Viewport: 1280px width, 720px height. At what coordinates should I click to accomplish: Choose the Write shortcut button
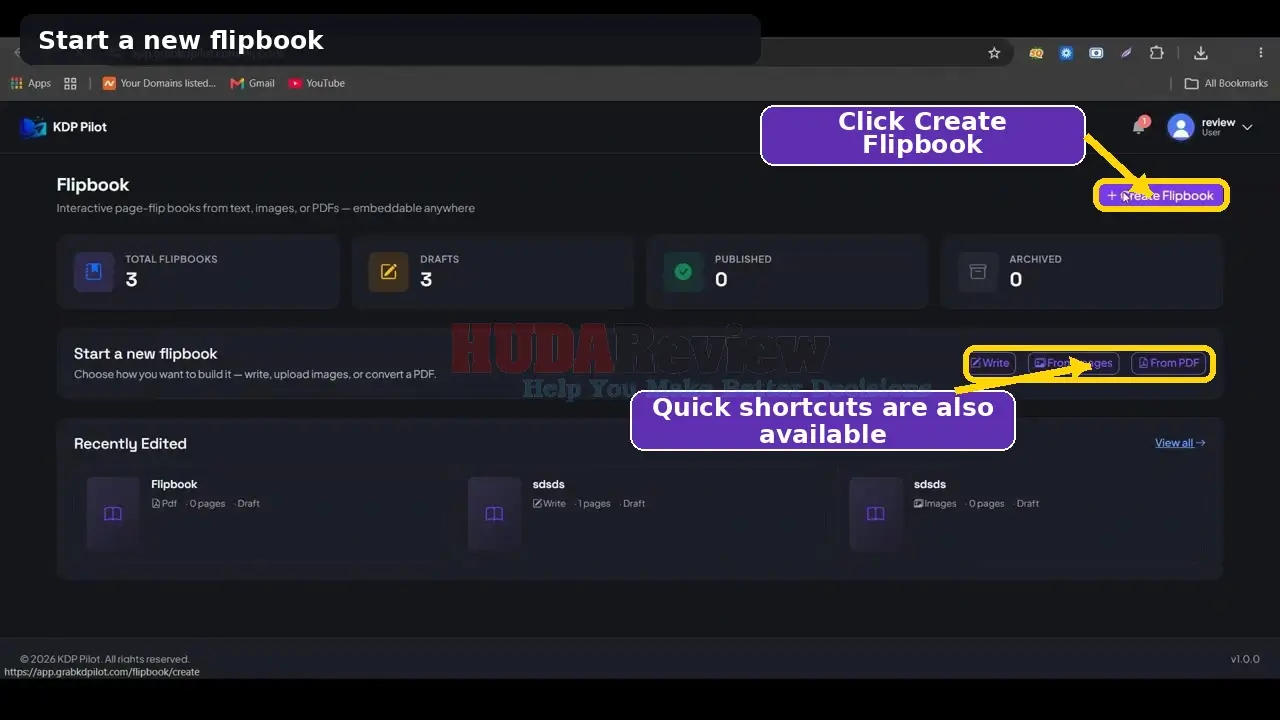click(991, 363)
